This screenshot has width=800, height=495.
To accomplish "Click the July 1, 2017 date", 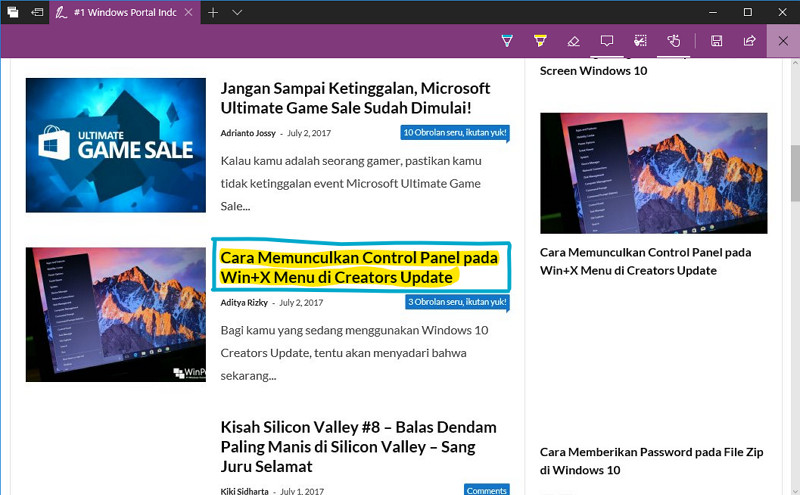I will (302, 491).
